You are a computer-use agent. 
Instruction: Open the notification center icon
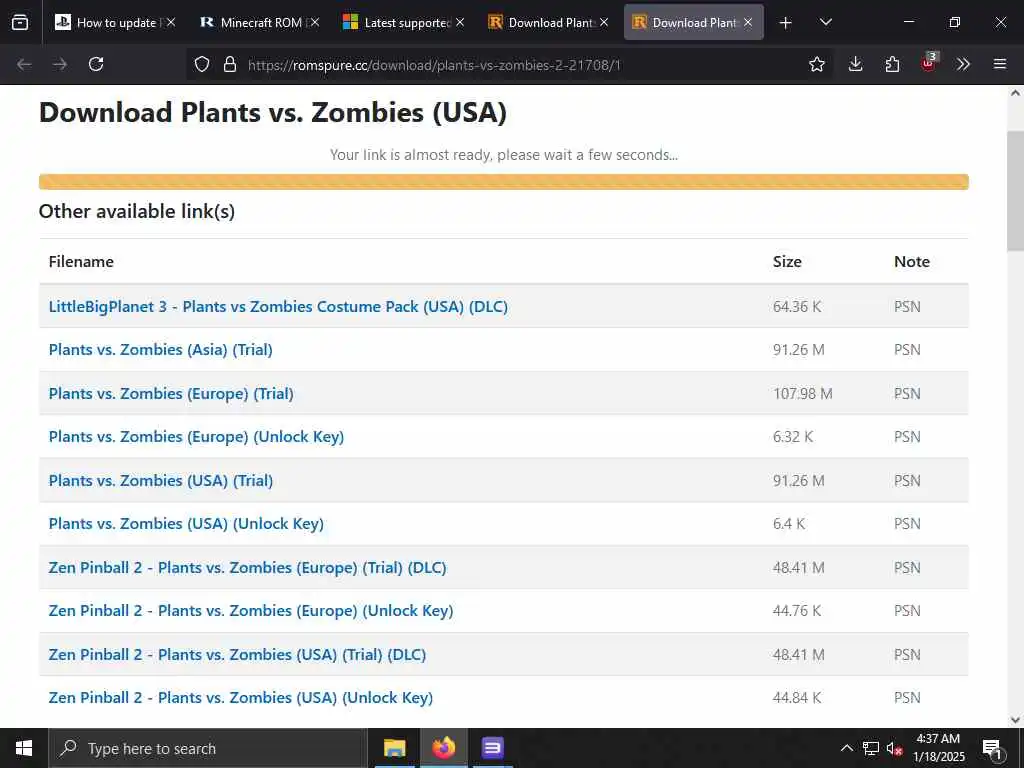pyautogui.click(x=992, y=748)
